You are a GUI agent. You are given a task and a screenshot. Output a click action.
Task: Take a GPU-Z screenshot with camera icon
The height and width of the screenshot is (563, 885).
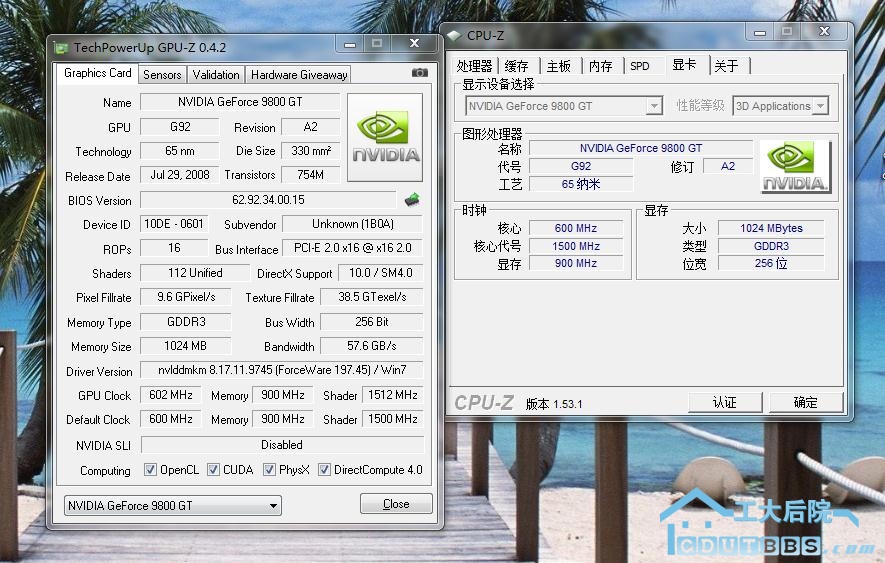419,72
